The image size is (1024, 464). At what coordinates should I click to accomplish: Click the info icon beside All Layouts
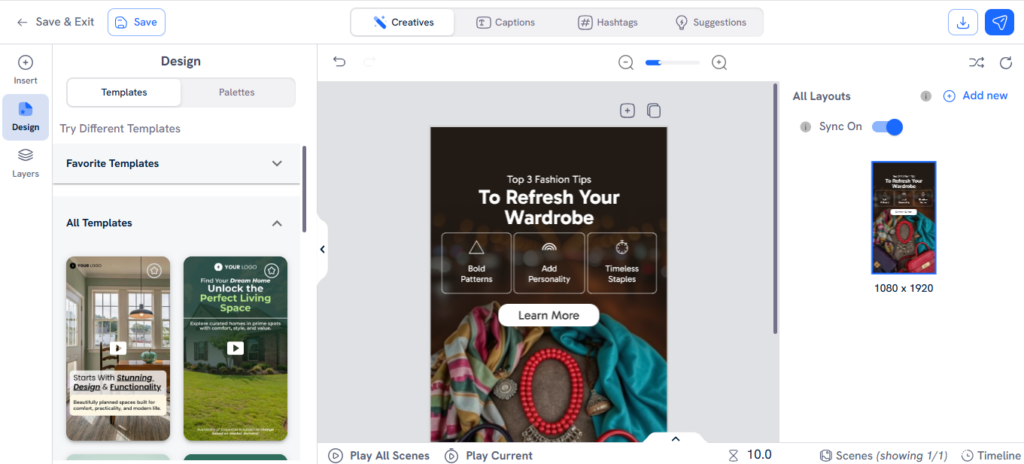925,96
